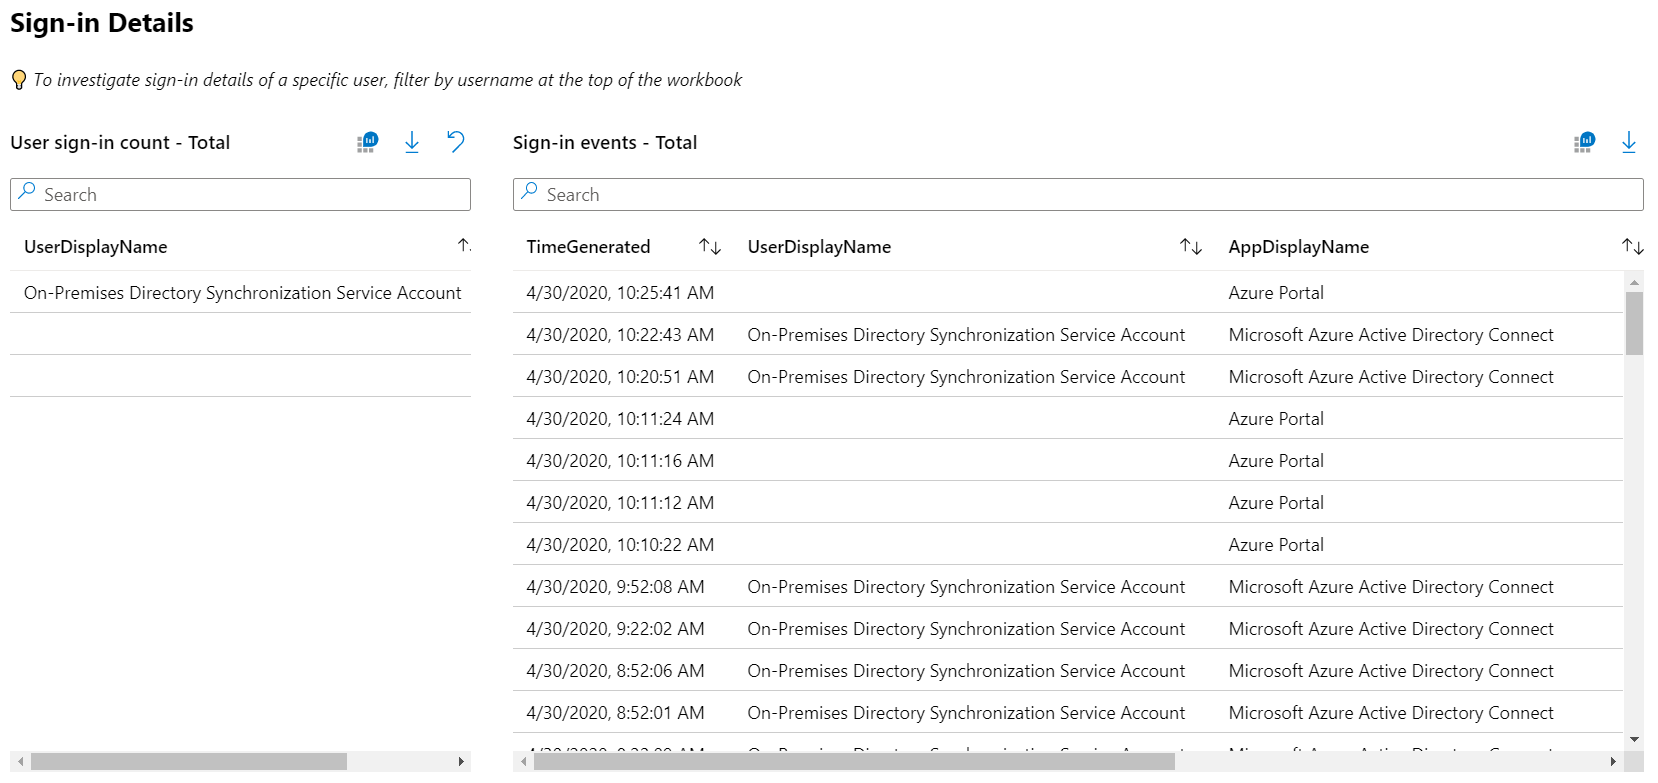Click the User sign-in count search box
The width and height of the screenshot is (1658, 783).
240,195
